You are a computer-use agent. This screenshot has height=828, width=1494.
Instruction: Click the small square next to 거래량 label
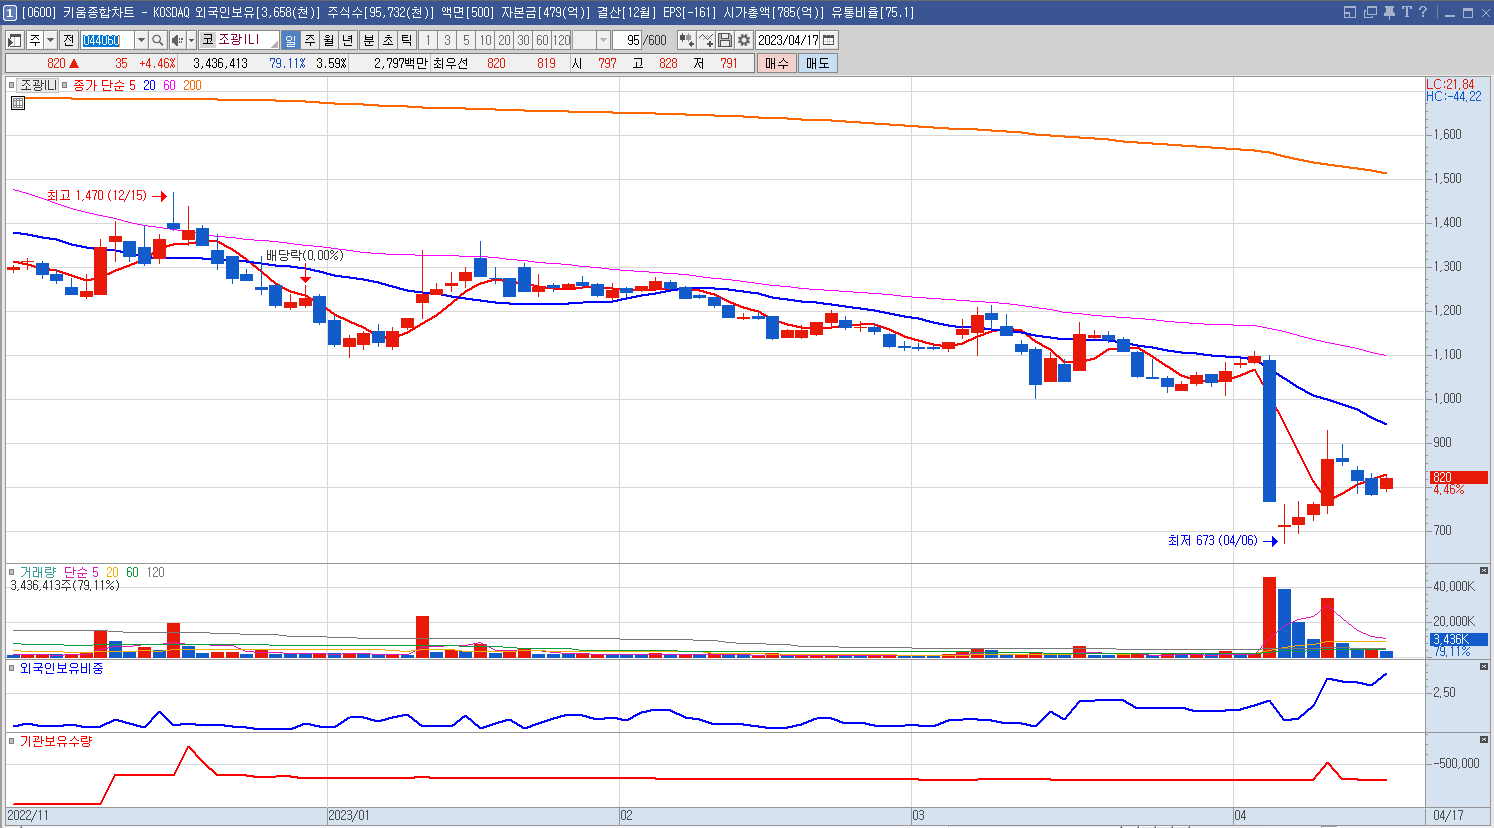pyautogui.click(x=12, y=573)
